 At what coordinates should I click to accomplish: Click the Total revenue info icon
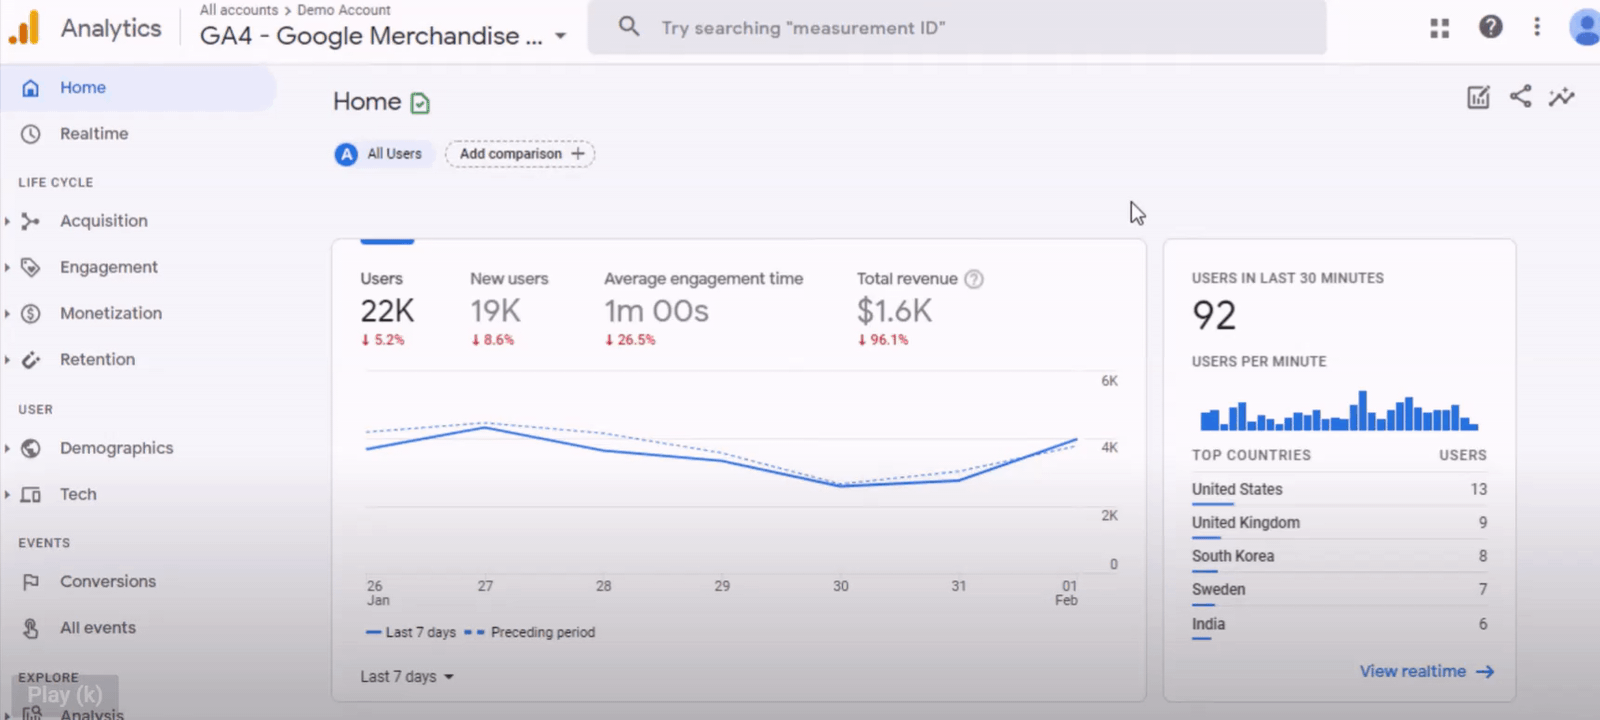coord(973,279)
